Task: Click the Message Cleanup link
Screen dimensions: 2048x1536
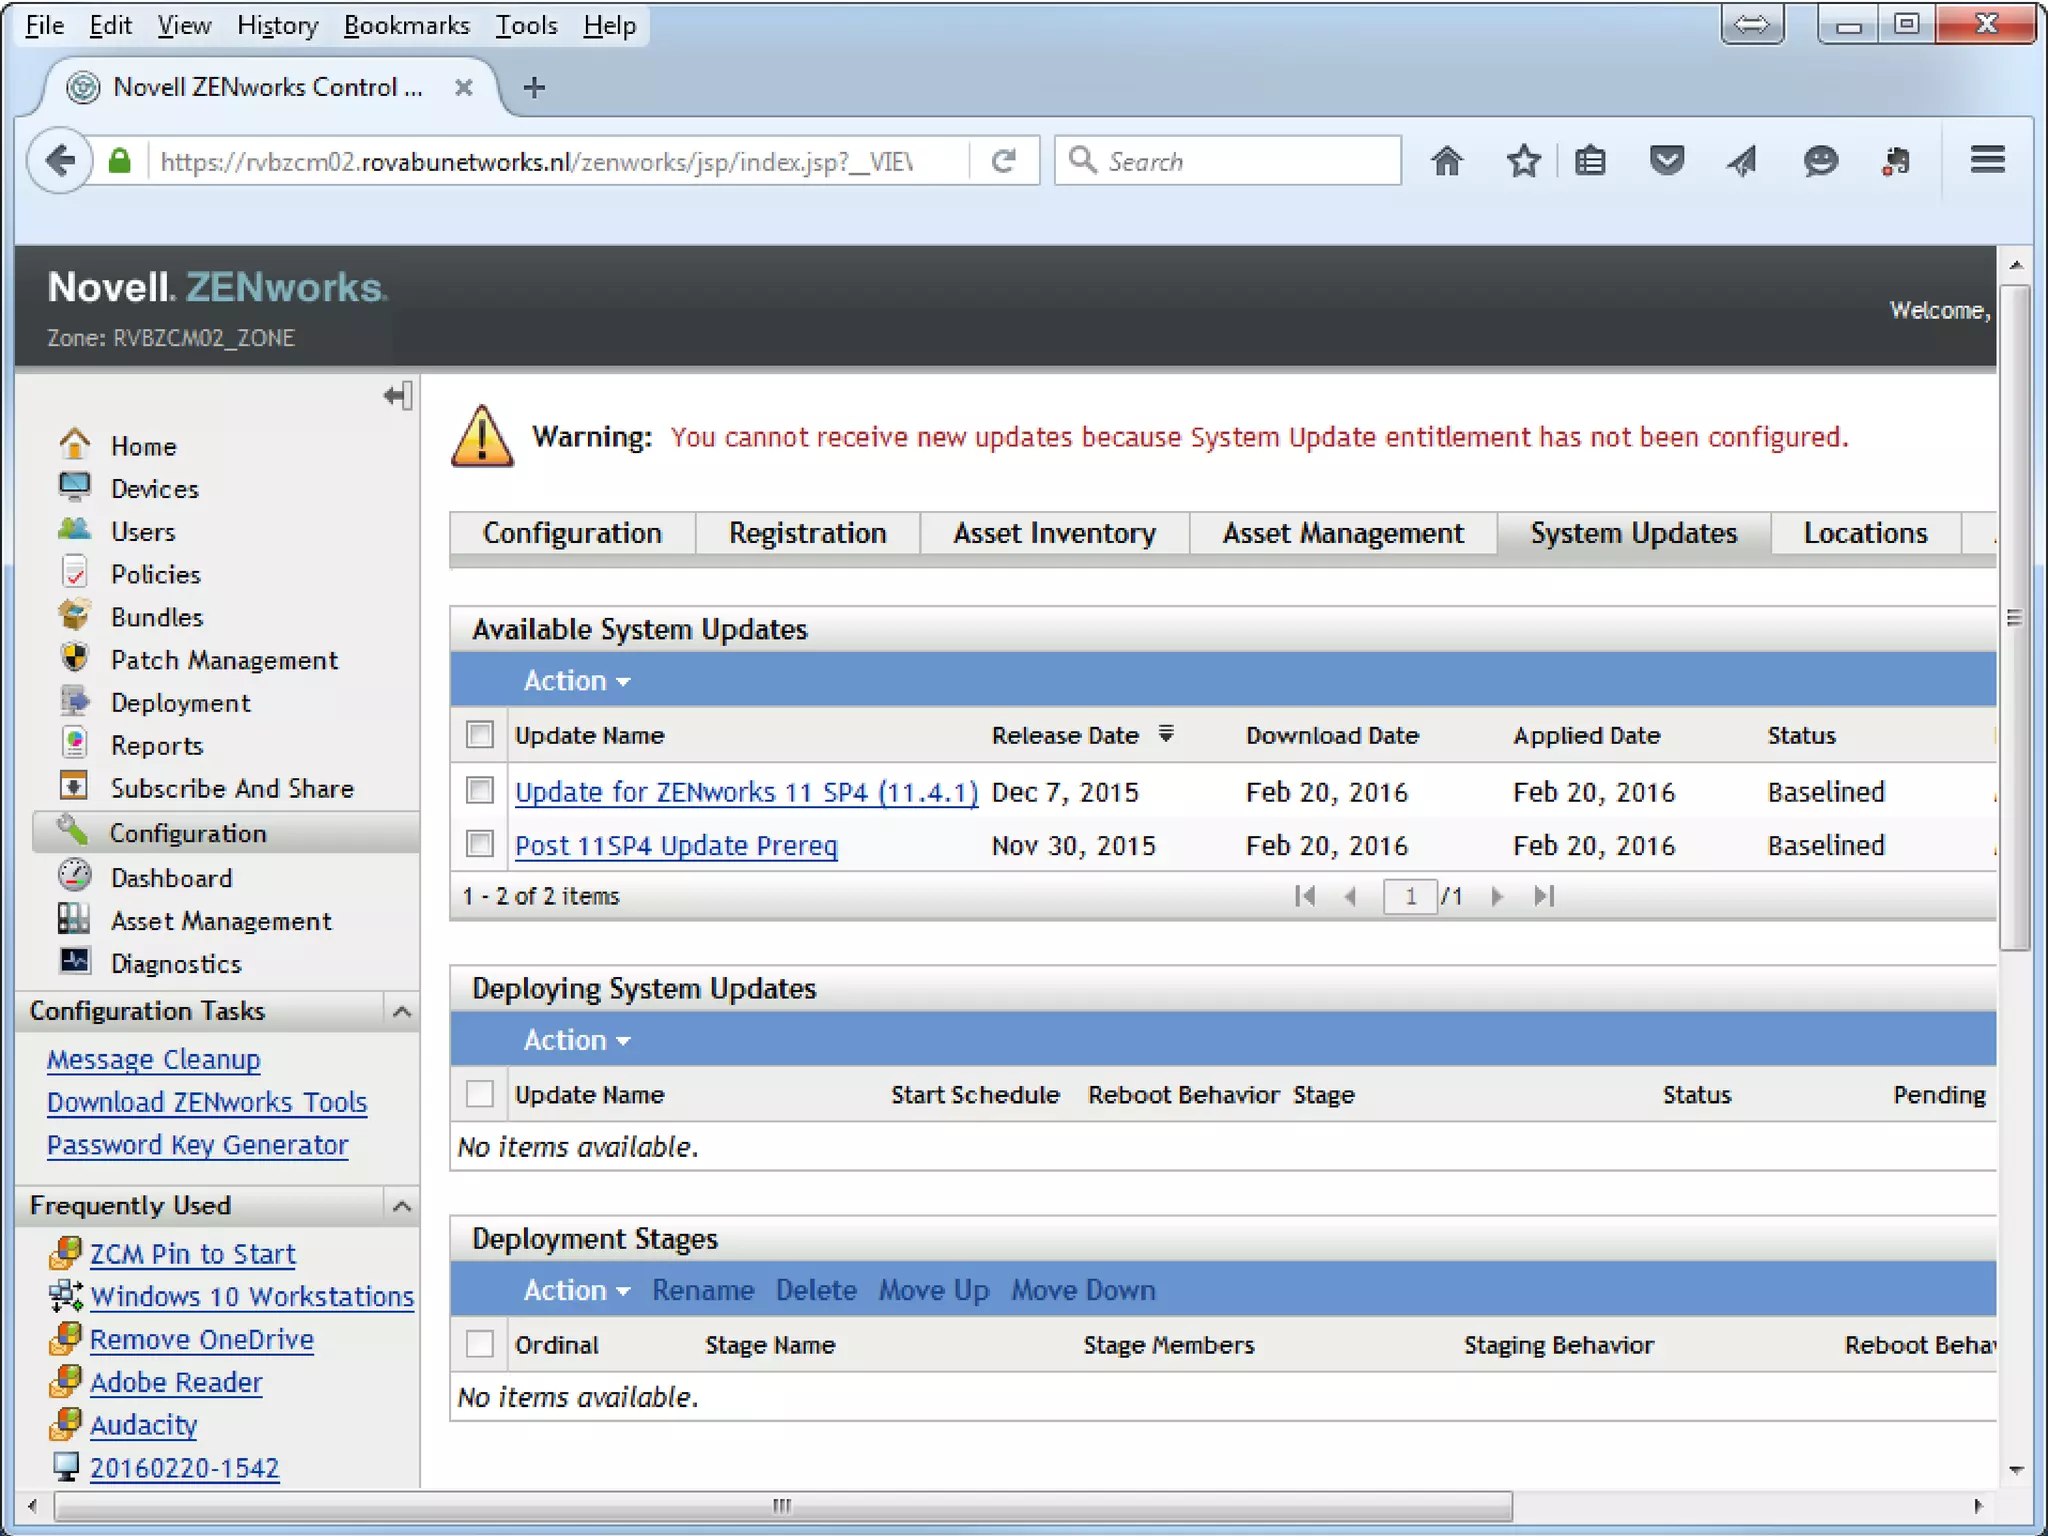Action: point(153,1059)
